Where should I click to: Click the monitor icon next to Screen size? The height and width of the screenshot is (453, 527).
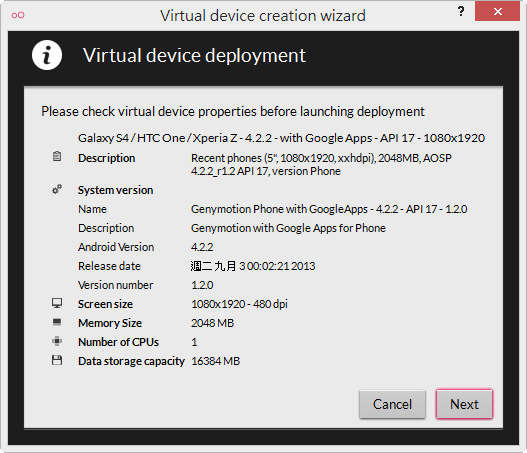tap(57, 303)
